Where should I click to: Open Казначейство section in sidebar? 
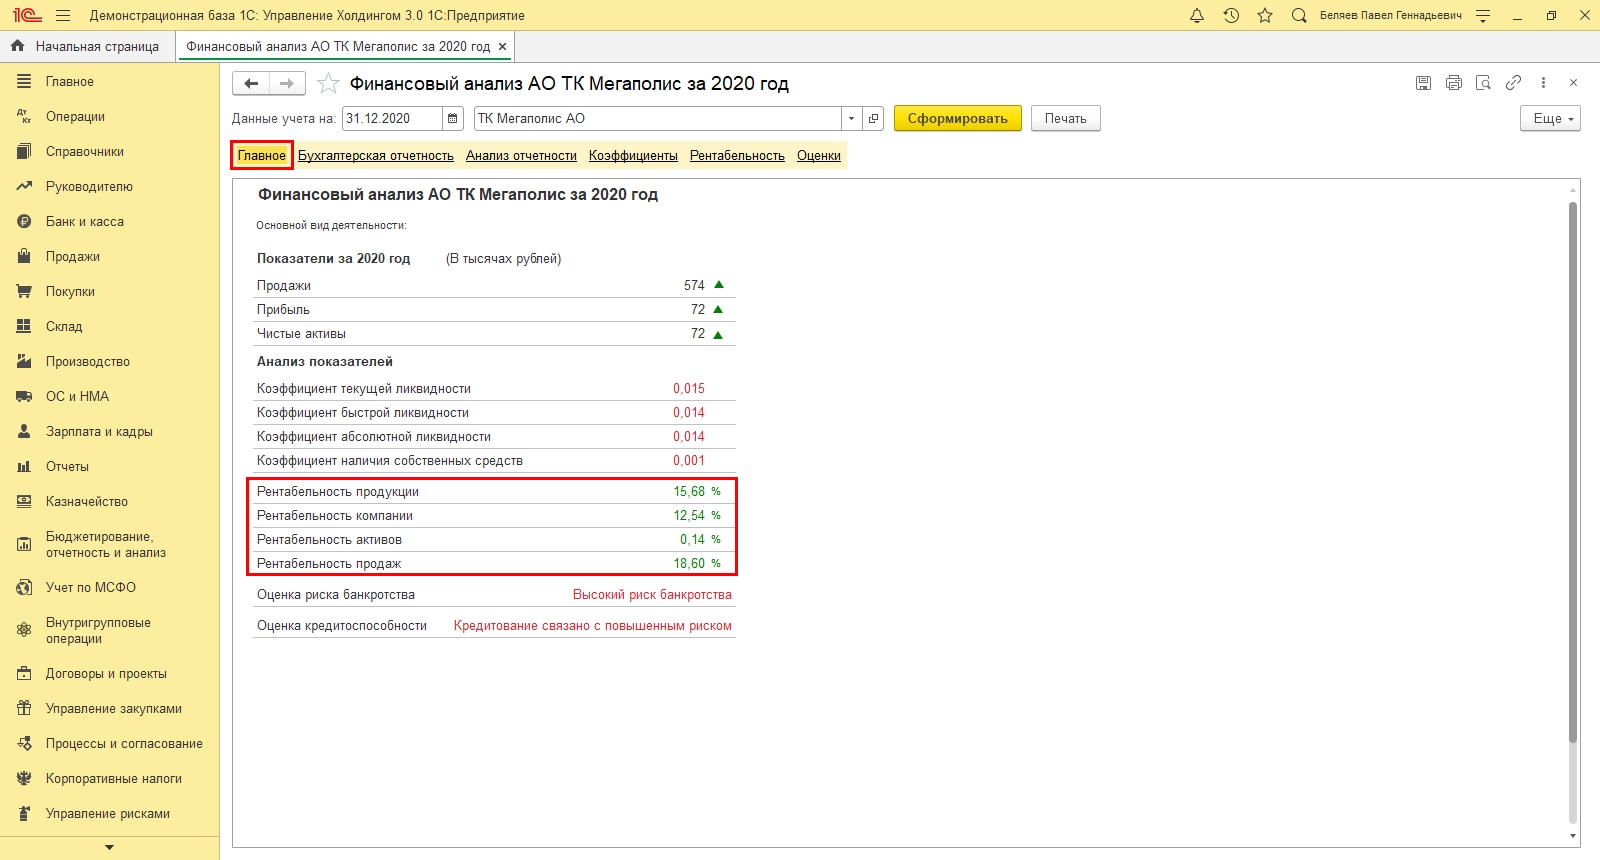click(x=110, y=502)
